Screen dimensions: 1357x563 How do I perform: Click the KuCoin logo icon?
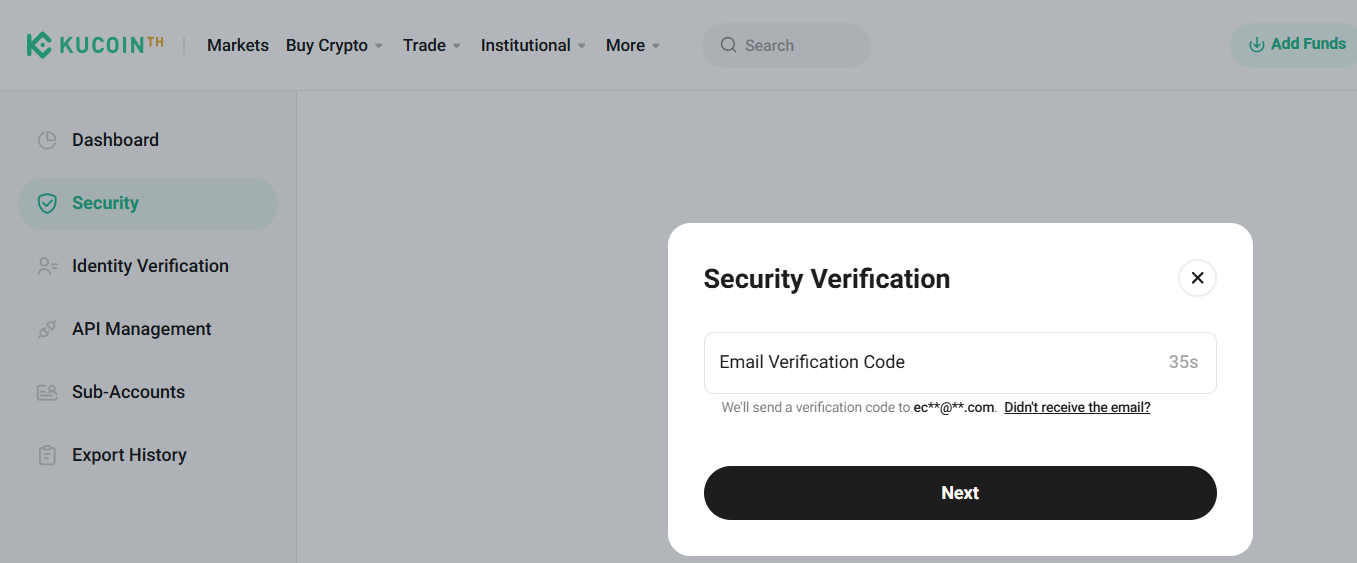[x=39, y=45]
